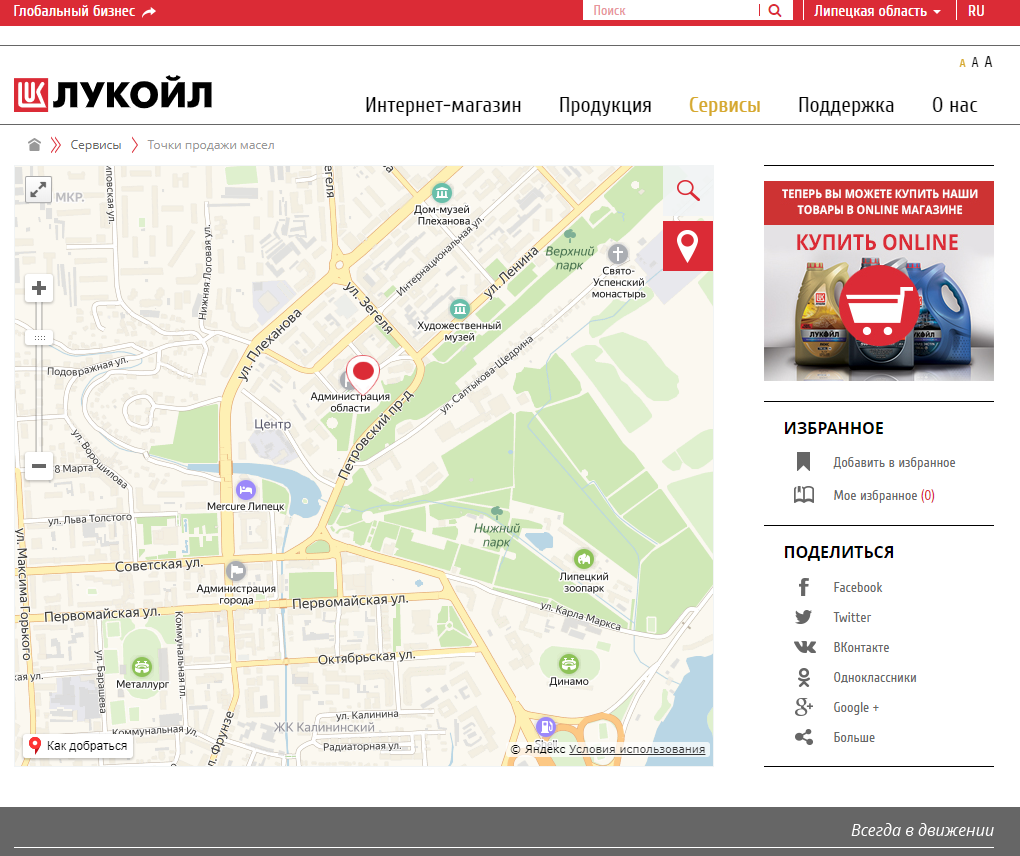Click the red map marker at Администрация области
Image resolution: width=1020 pixels, height=856 pixels.
pyautogui.click(x=362, y=374)
